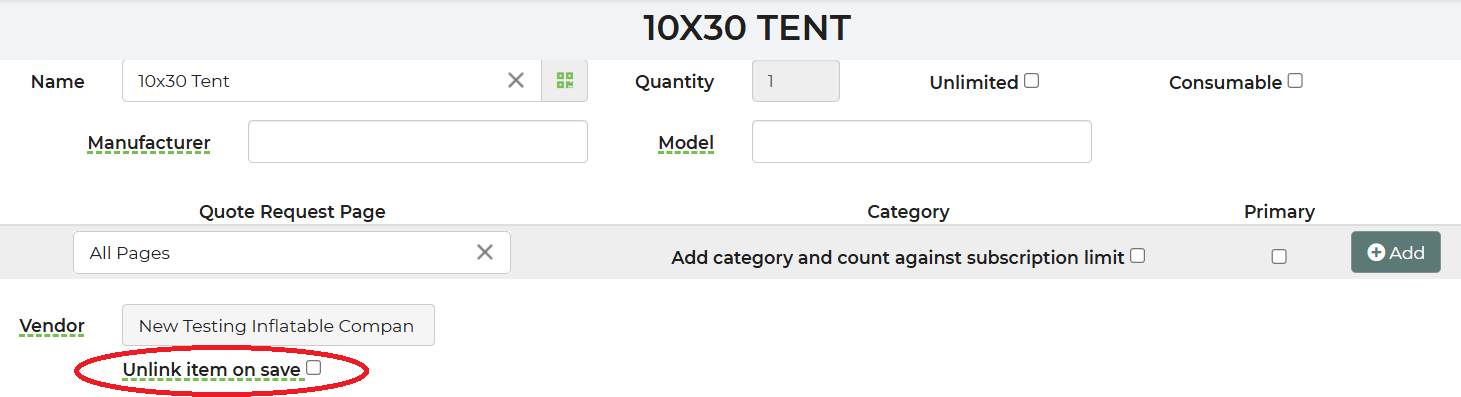Enable the Unlimited checkbox

[x=1032, y=81]
